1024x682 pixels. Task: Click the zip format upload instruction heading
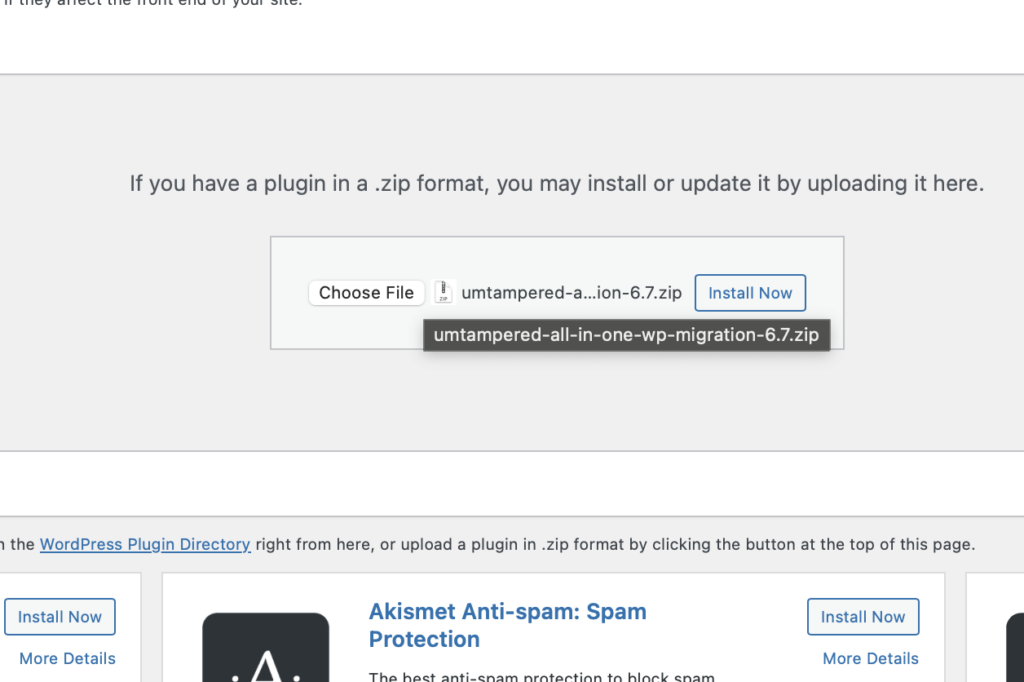[x=556, y=184]
